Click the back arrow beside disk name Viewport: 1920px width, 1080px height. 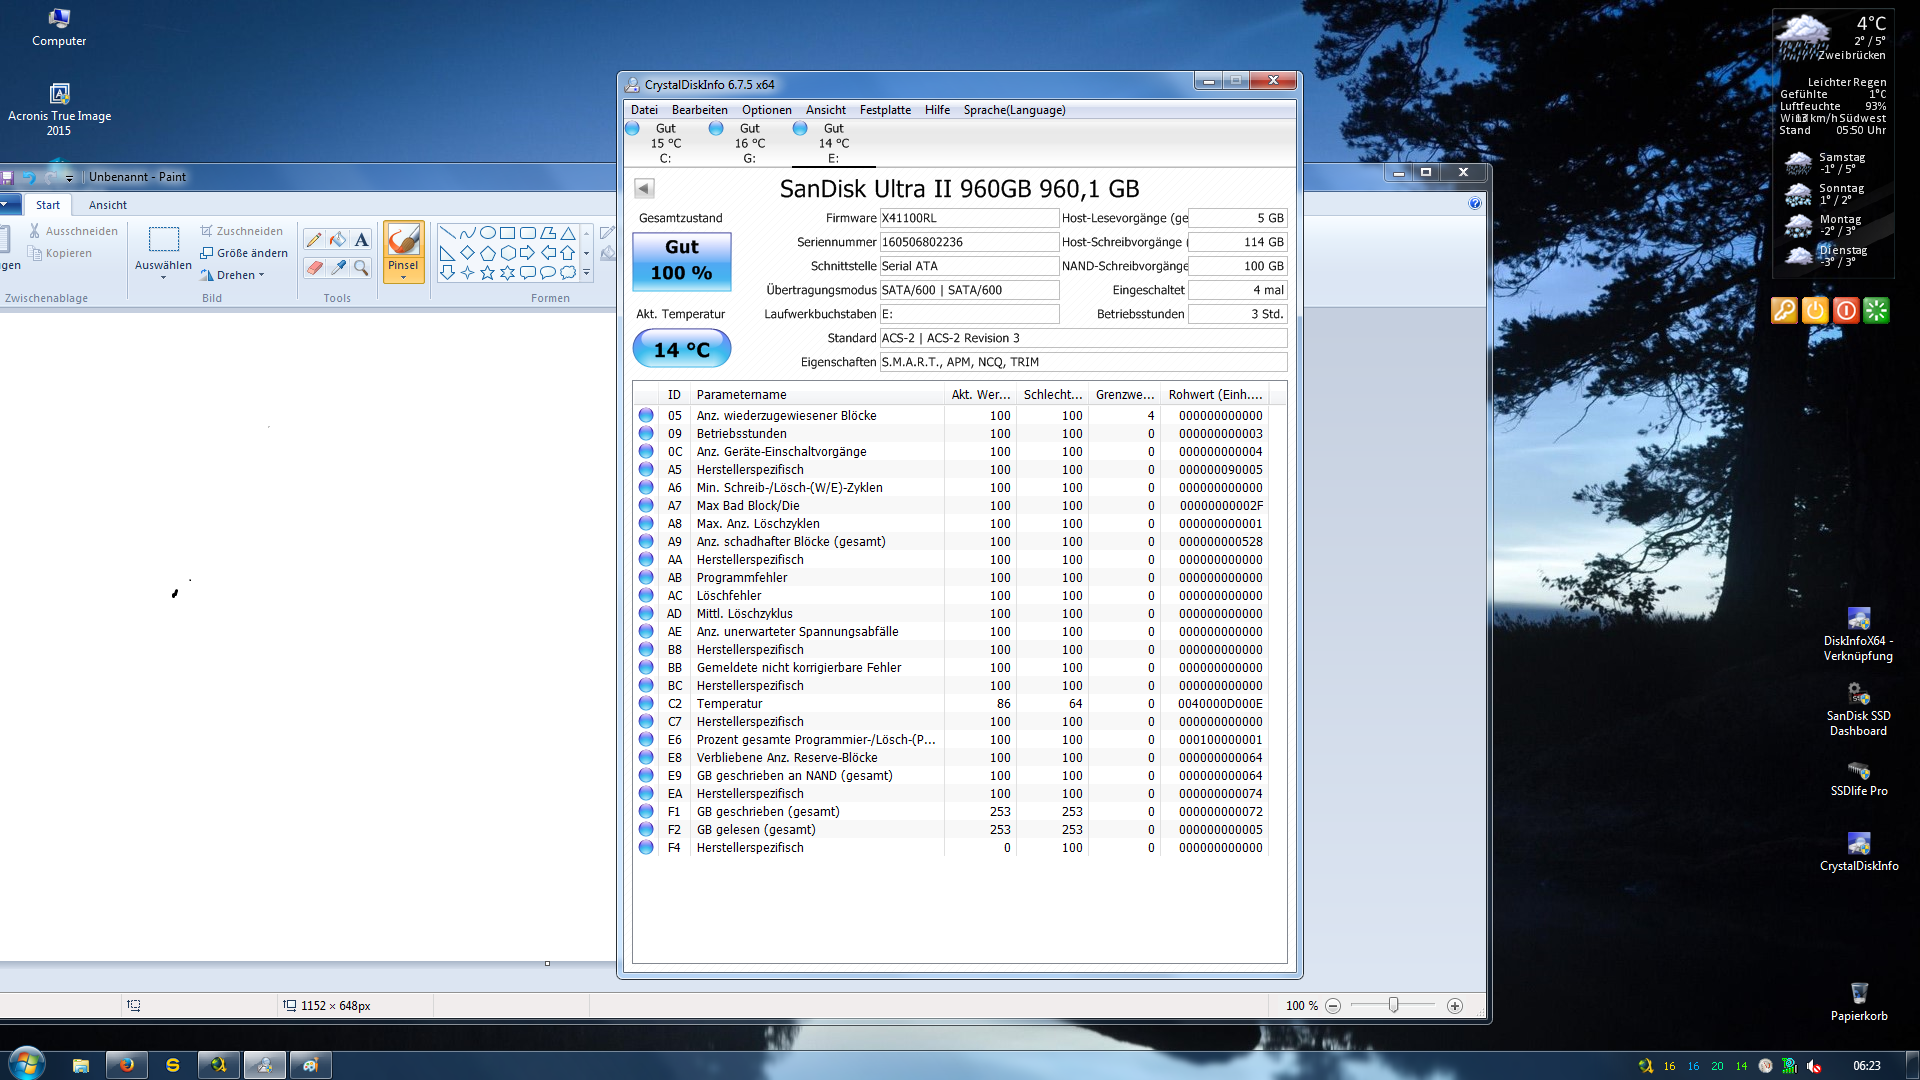[x=644, y=188]
